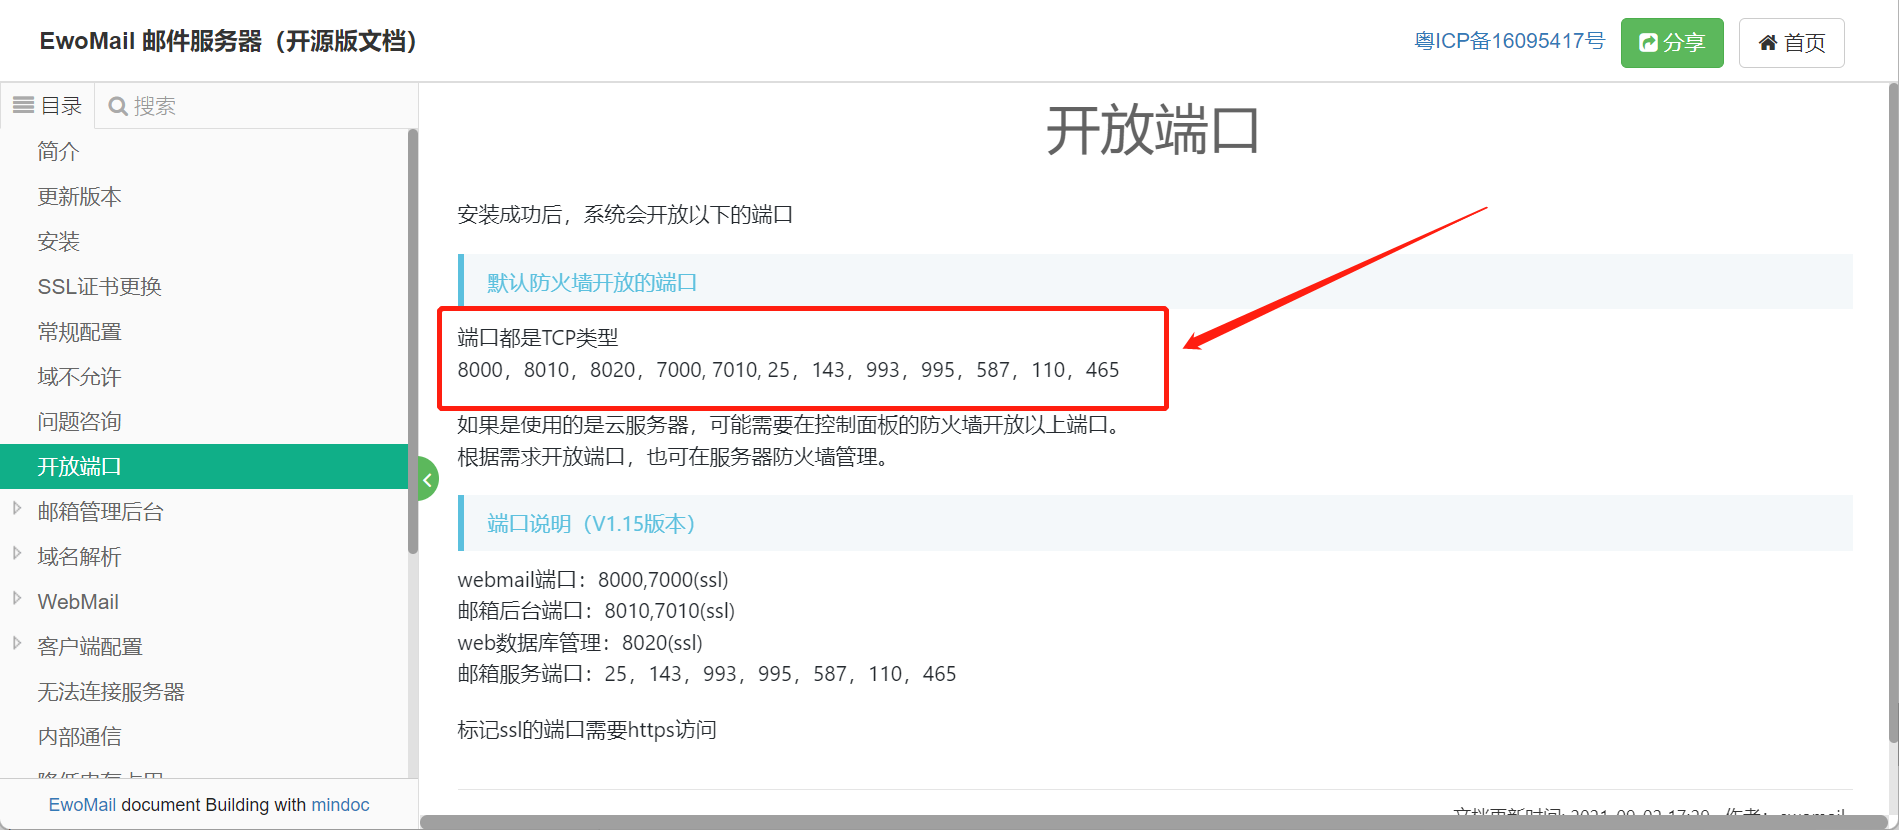Open the 常规配置 page

tap(79, 332)
